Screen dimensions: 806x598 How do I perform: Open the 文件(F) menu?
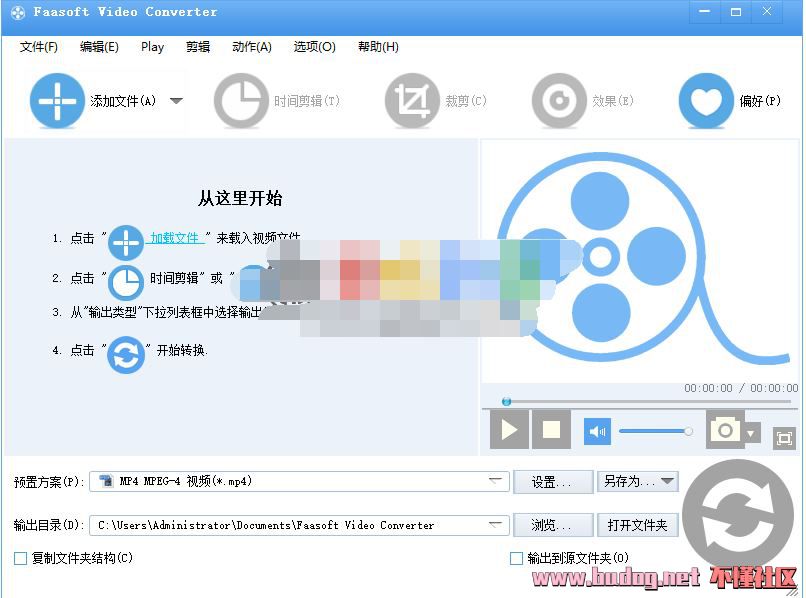tap(39, 47)
